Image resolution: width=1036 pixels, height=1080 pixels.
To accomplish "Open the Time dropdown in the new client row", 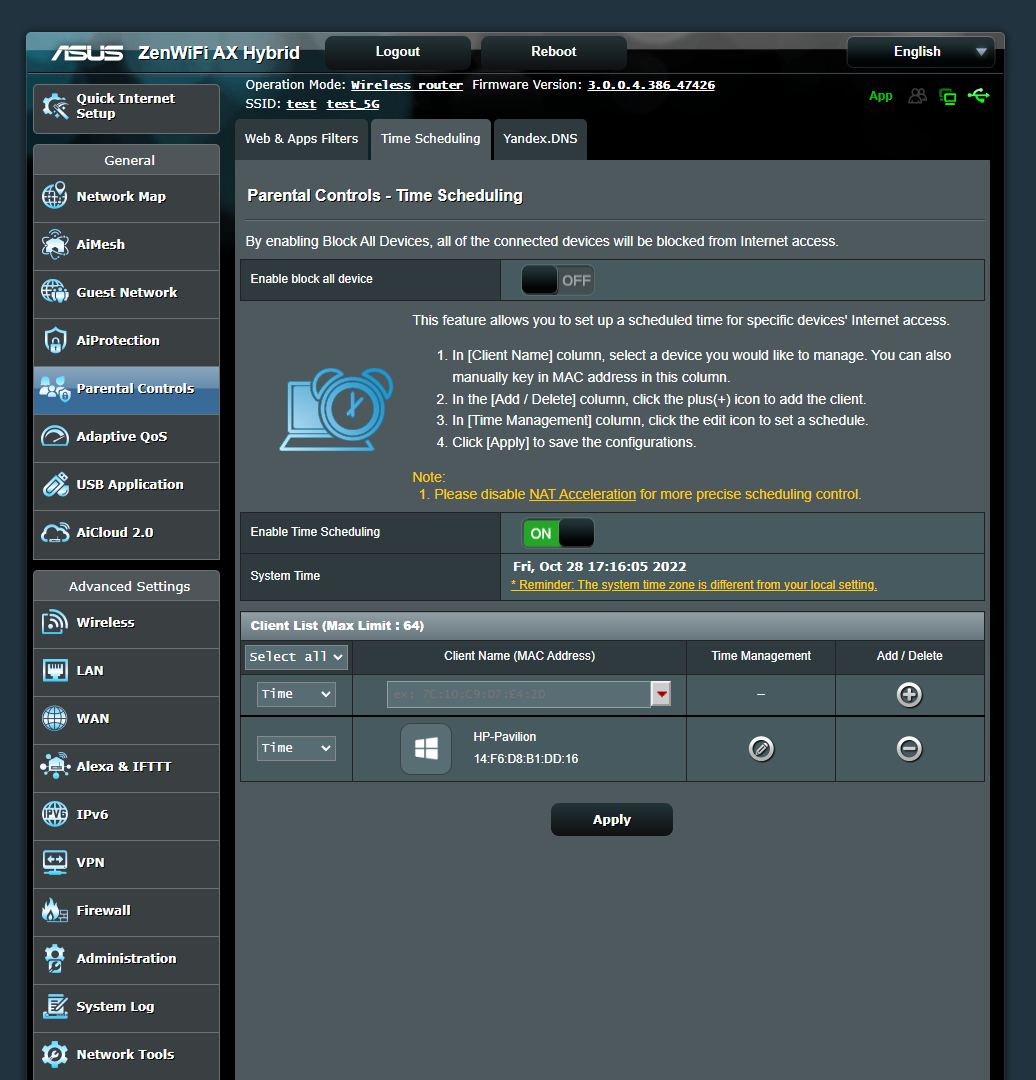I will pos(296,693).
